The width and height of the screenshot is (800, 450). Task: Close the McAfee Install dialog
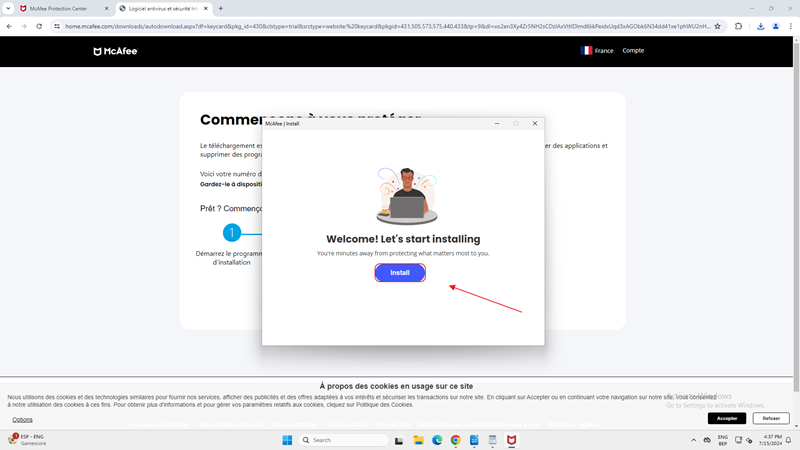535,123
